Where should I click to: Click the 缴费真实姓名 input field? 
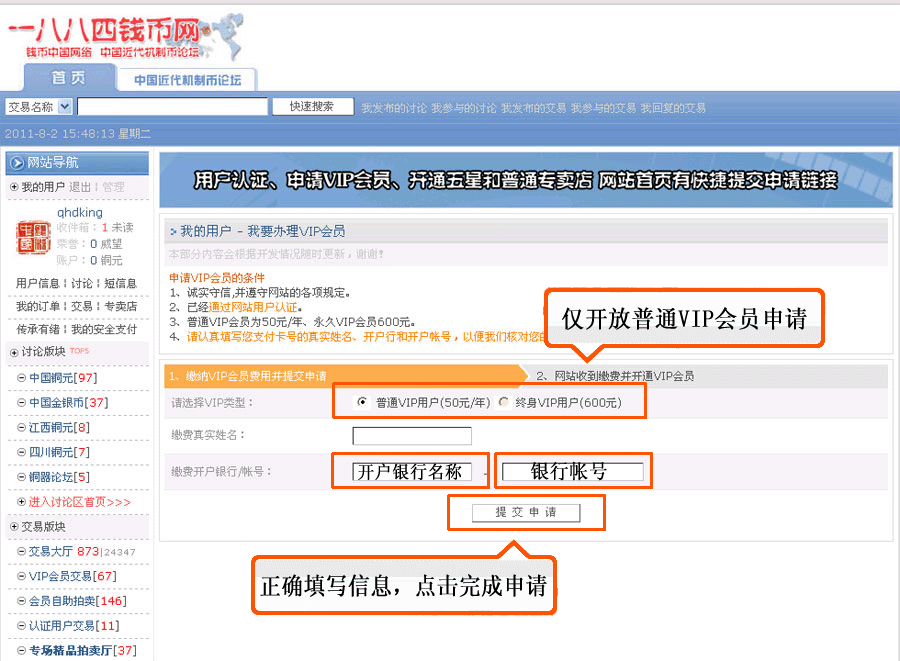[412, 436]
